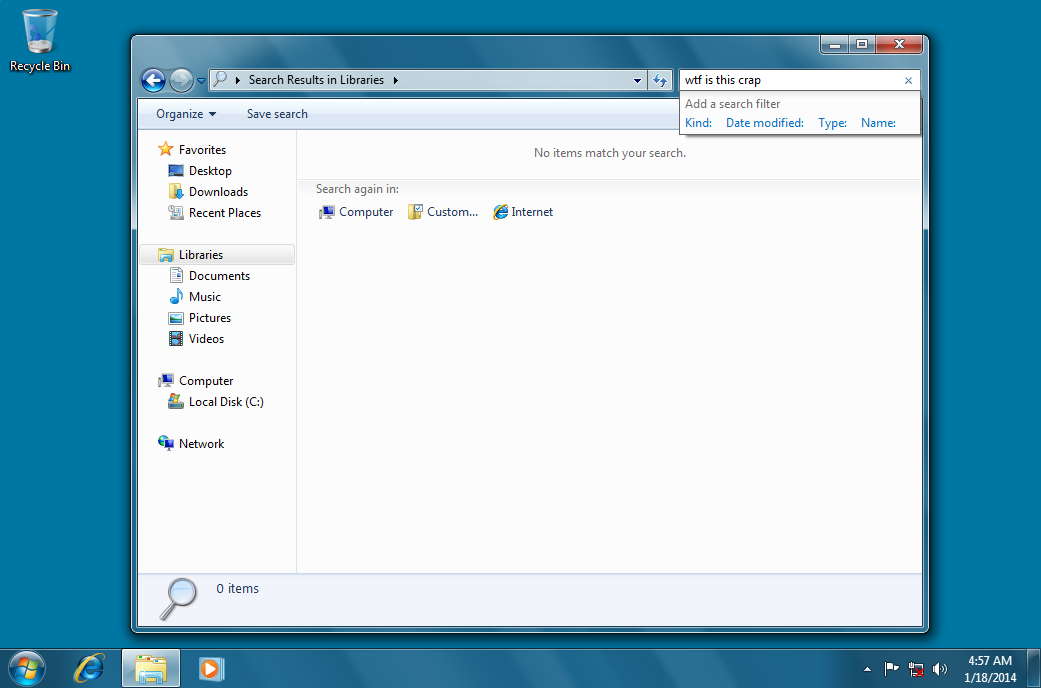Search again on the Internet icon

coord(500,212)
